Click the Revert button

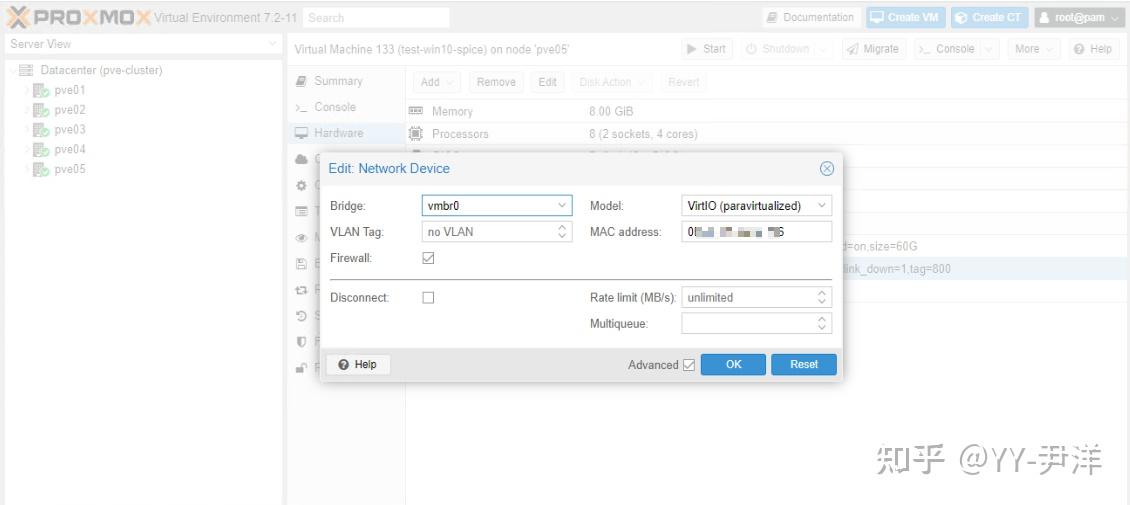pyautogui.click(x=683, y=82)
